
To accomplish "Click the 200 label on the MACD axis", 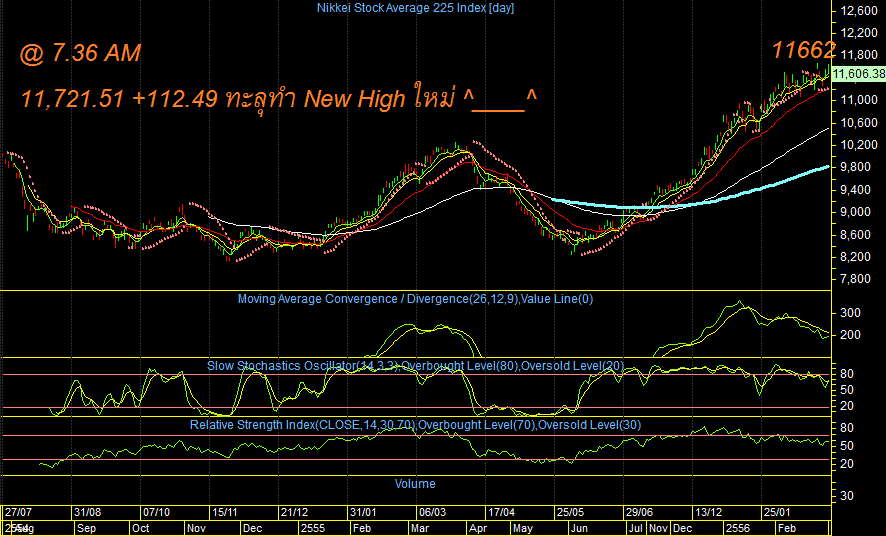I will 850,335.
